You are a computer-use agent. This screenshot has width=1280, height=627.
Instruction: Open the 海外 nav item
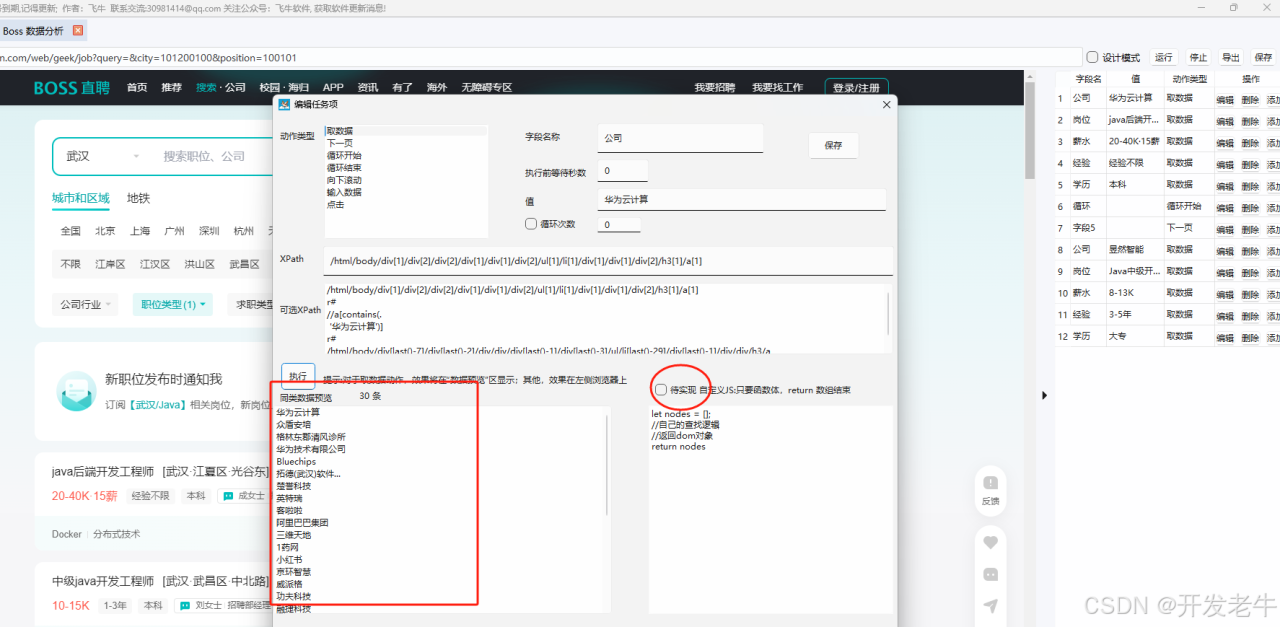tap(437, 88)
